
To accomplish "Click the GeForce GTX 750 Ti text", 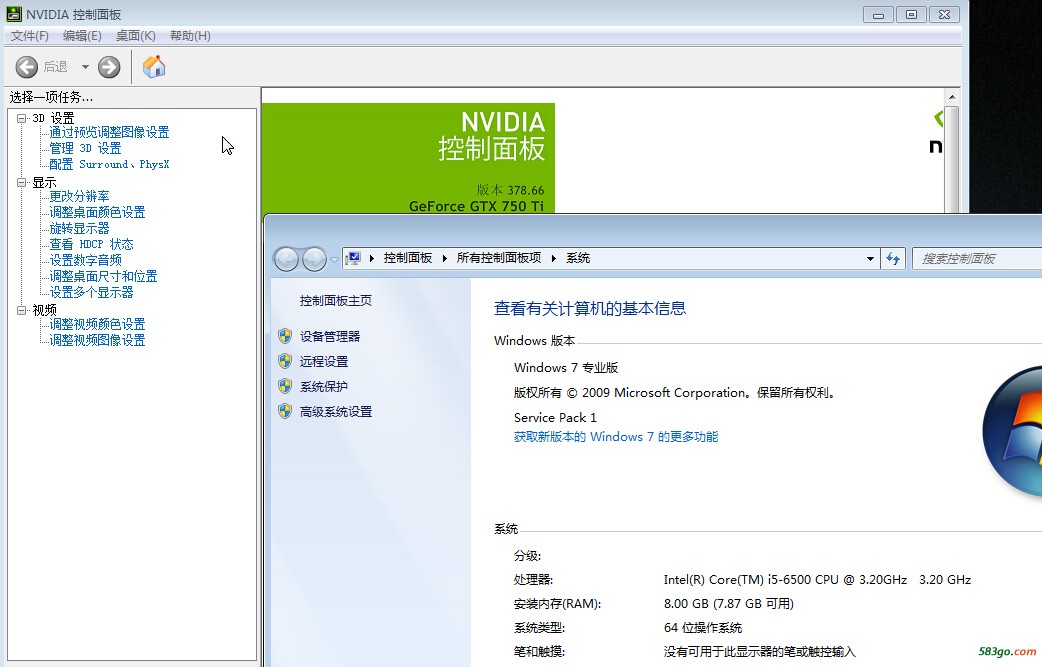I will pyautogui.click(x=476, y=206).
